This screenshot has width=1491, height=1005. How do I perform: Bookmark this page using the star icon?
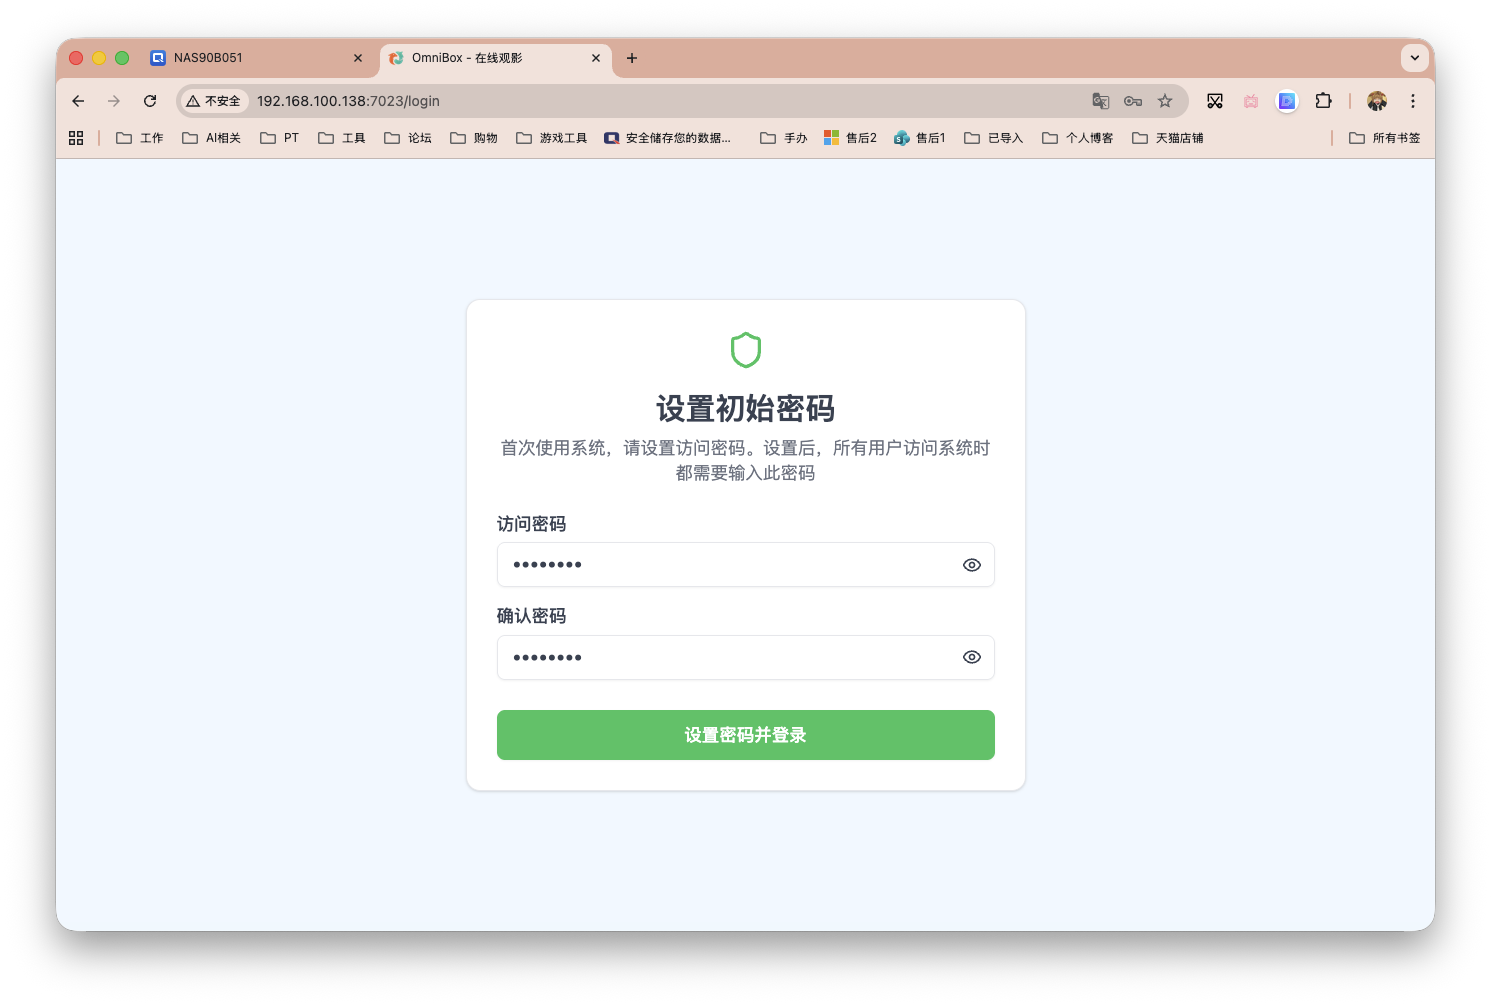click(1165, 101)
